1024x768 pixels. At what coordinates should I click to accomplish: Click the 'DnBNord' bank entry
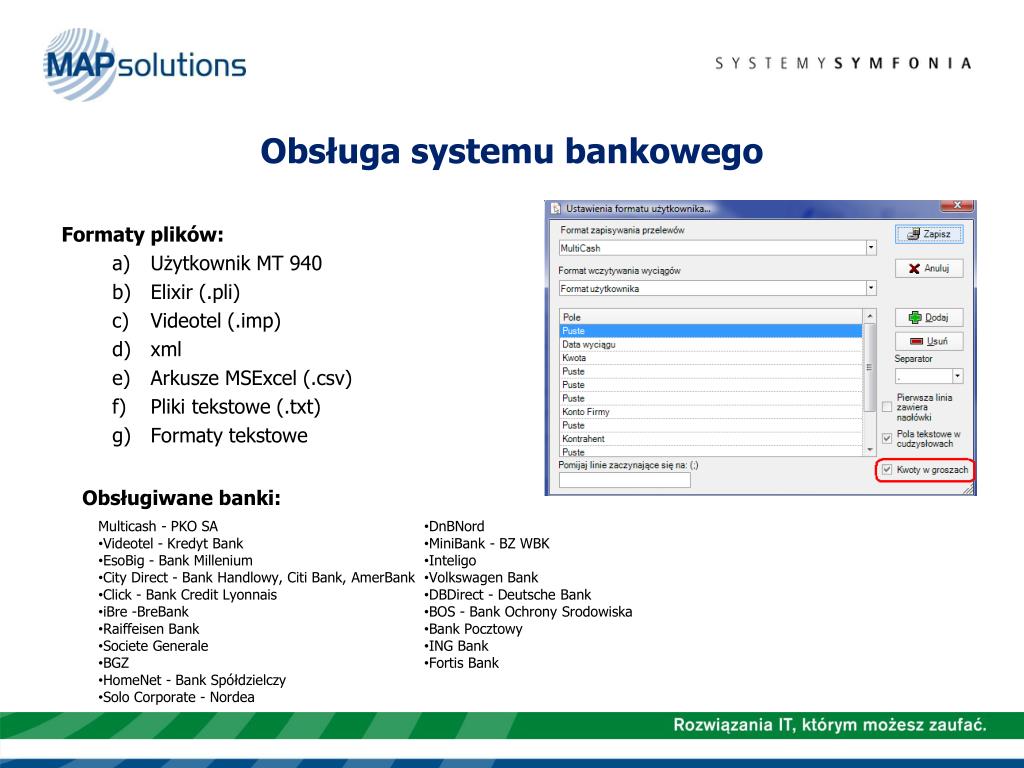pos(455,526)
